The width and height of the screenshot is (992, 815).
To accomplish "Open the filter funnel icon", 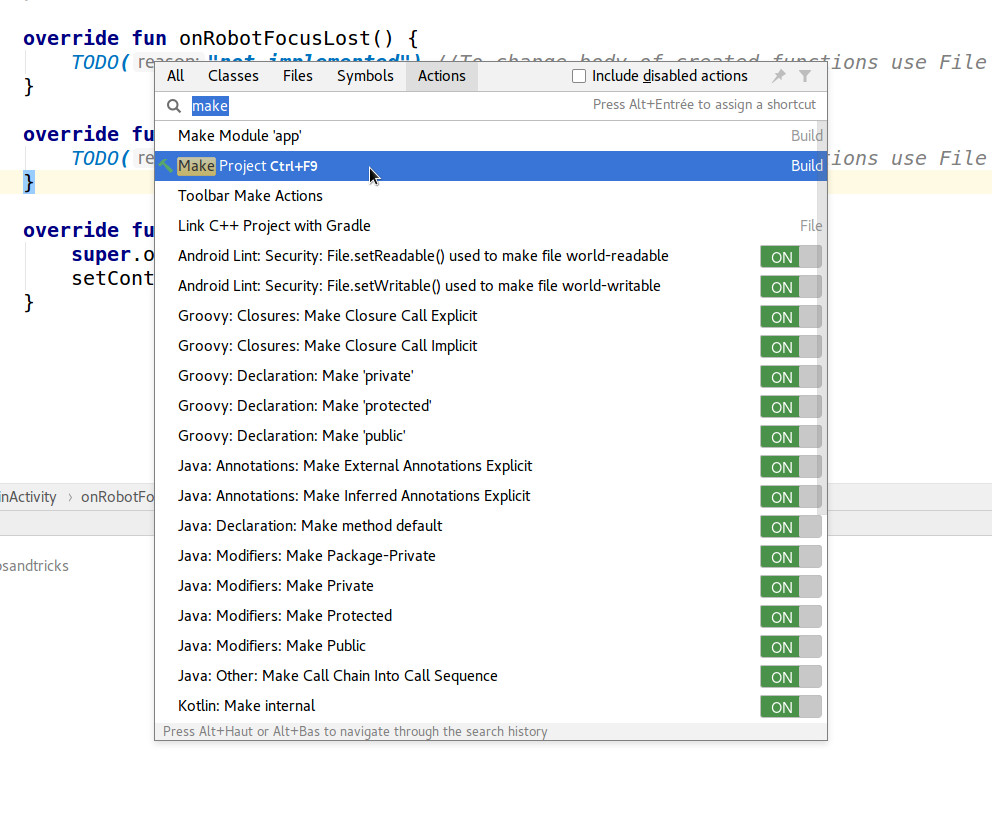I will pos(805,76).
